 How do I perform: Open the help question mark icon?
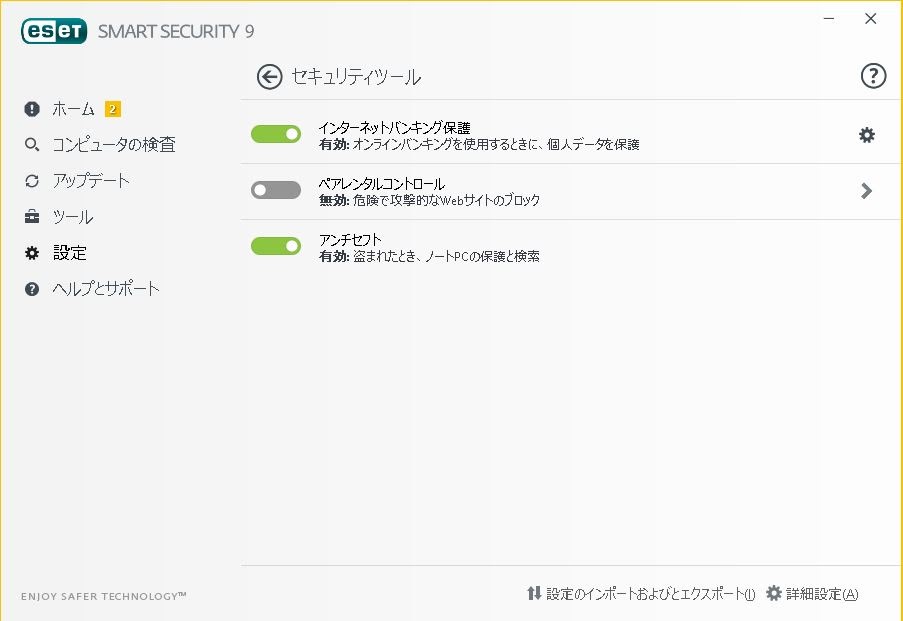point(873,77)
